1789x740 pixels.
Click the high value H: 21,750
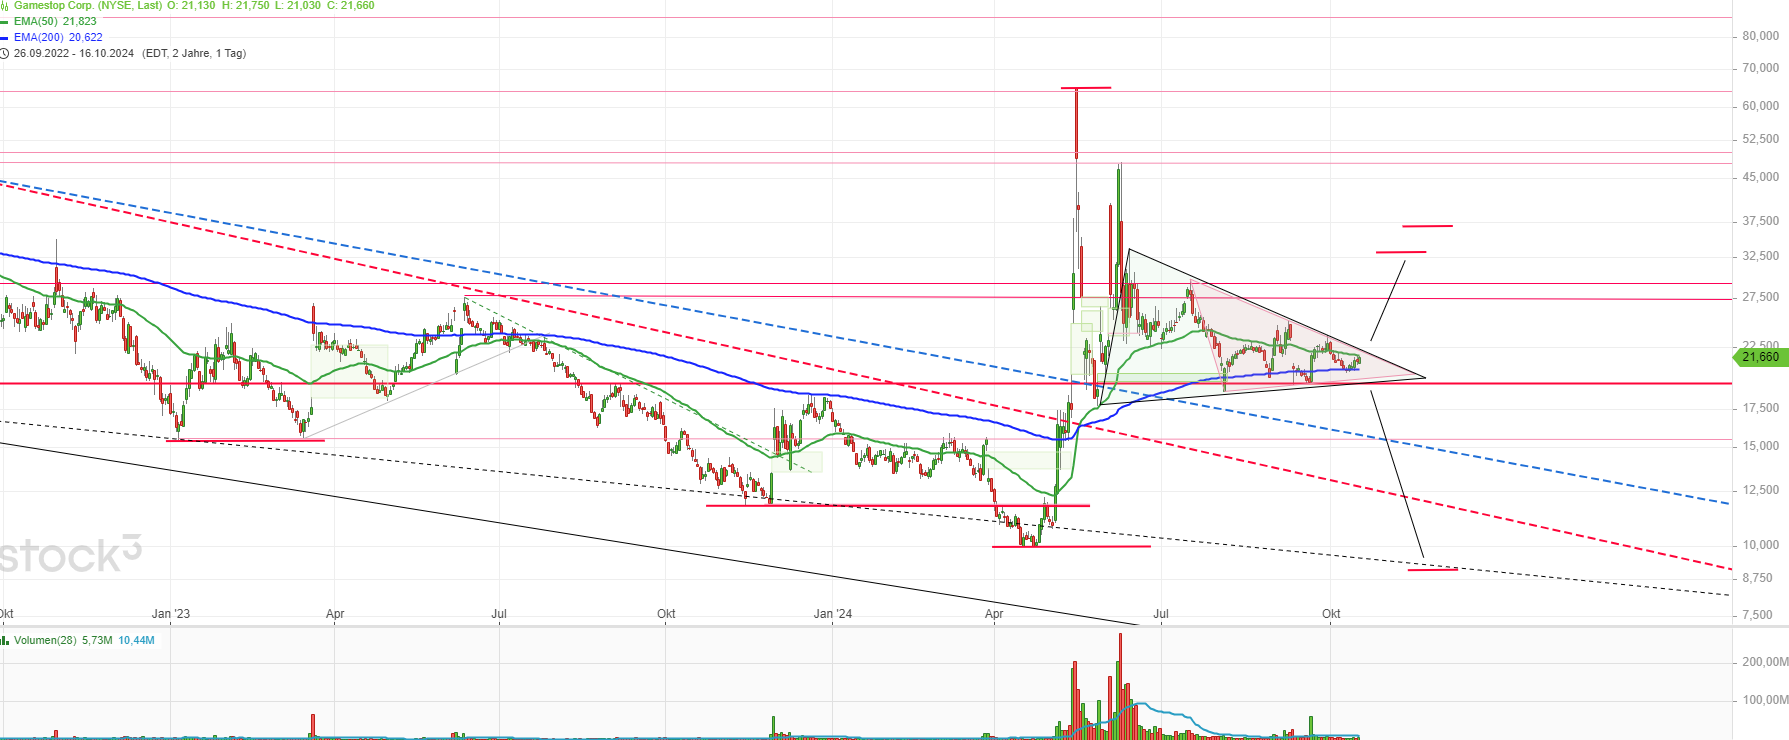[246, 5]
